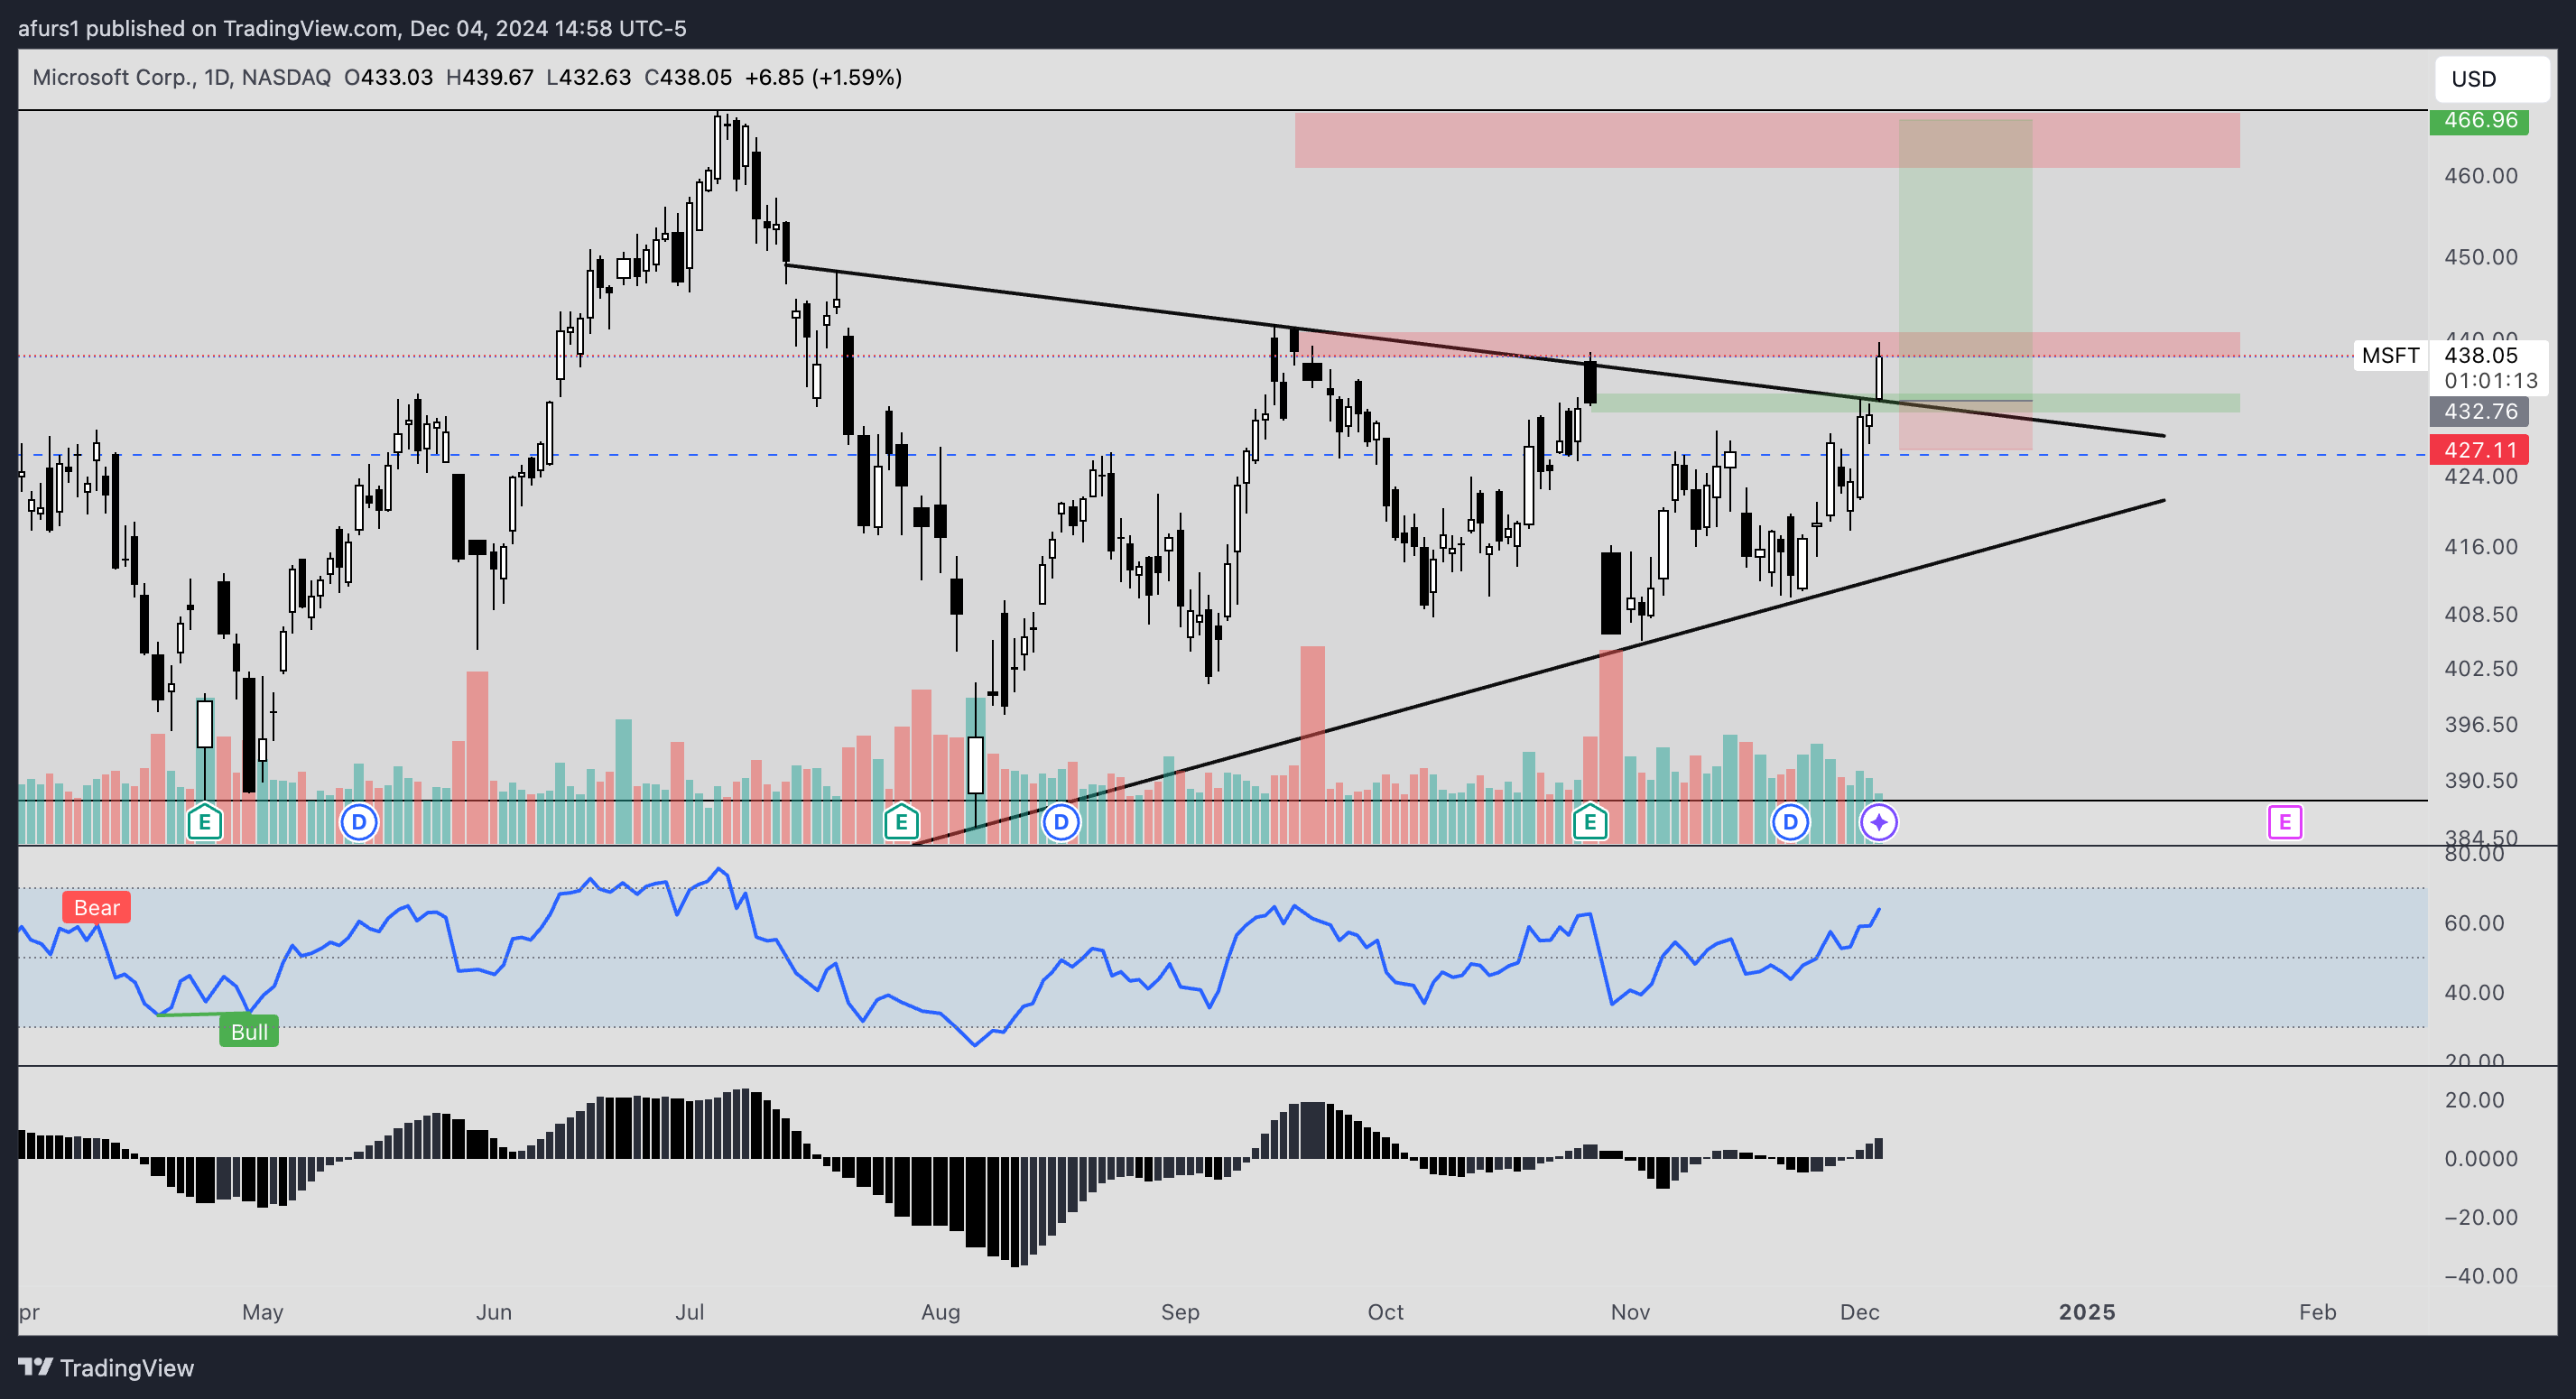Image resolution: width=2576 pixels, height=1399 pixels.
Task: Select the late-October green E earnings marker
Action: pos(1590,822)
